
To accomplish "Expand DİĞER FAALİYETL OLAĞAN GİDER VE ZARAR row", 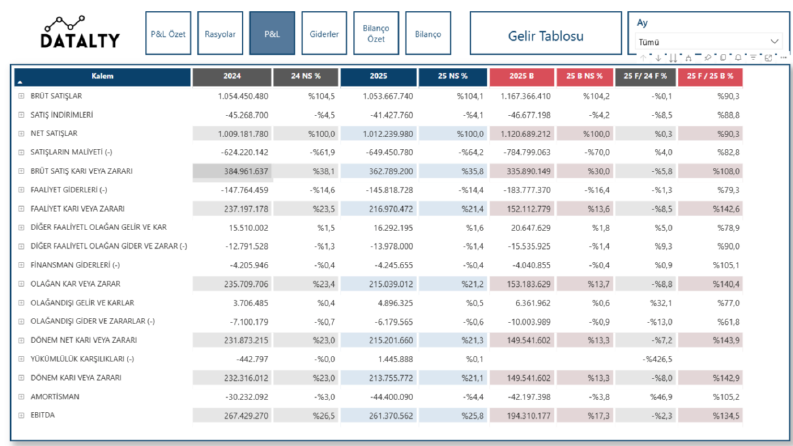I will pos(21,246).
